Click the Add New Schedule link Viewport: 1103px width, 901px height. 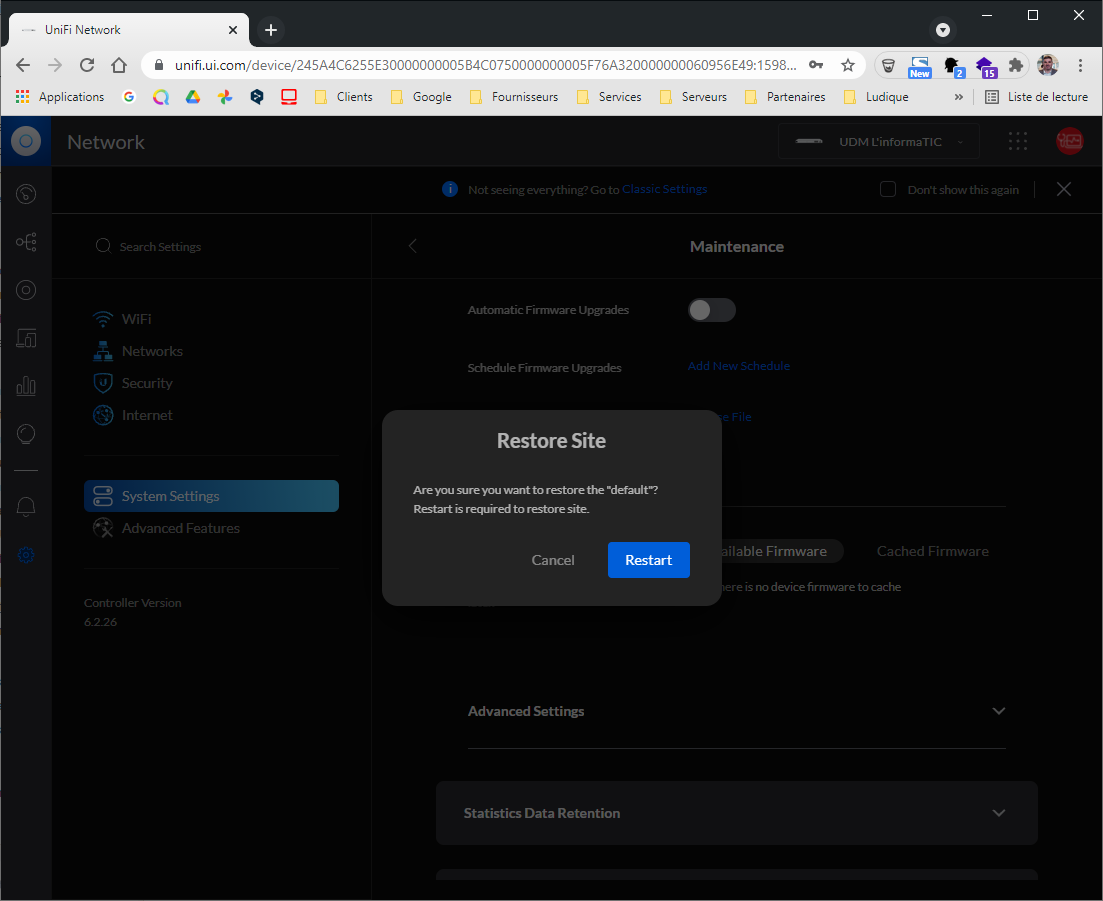(738, 366)
